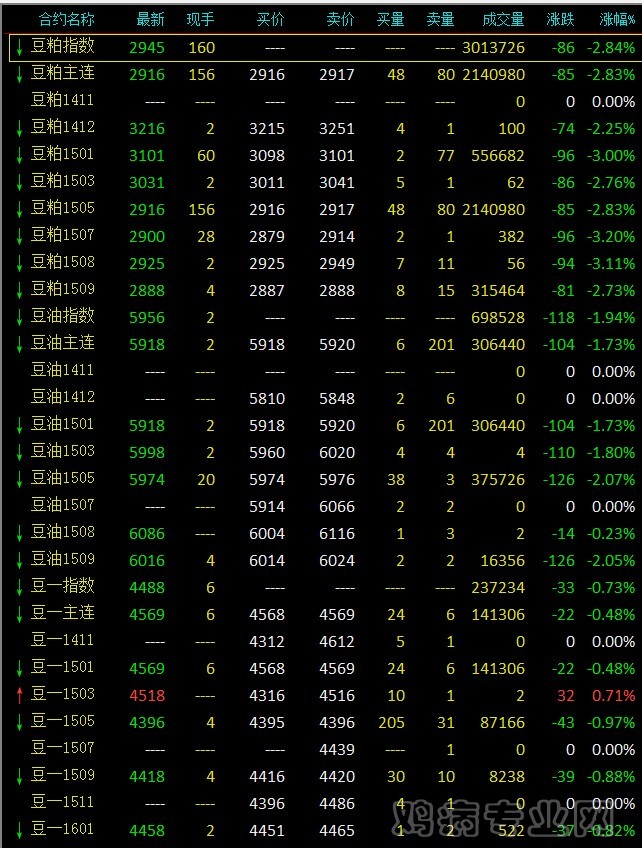Viewport: 642px width, 848px height.
Task: Select the 豆一1511 contract
Action: 62,803
